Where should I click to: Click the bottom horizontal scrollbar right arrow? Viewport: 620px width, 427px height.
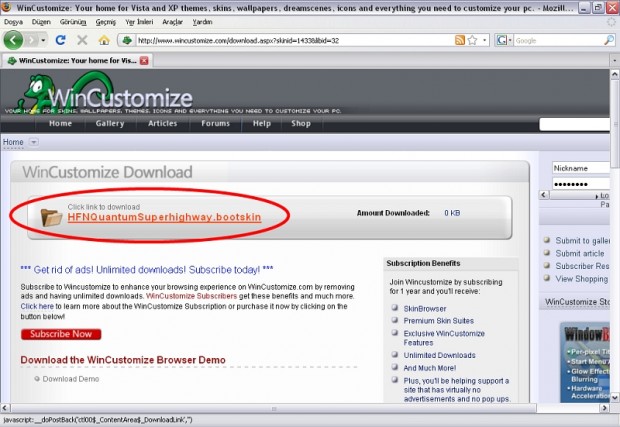[x=604, y=408]
